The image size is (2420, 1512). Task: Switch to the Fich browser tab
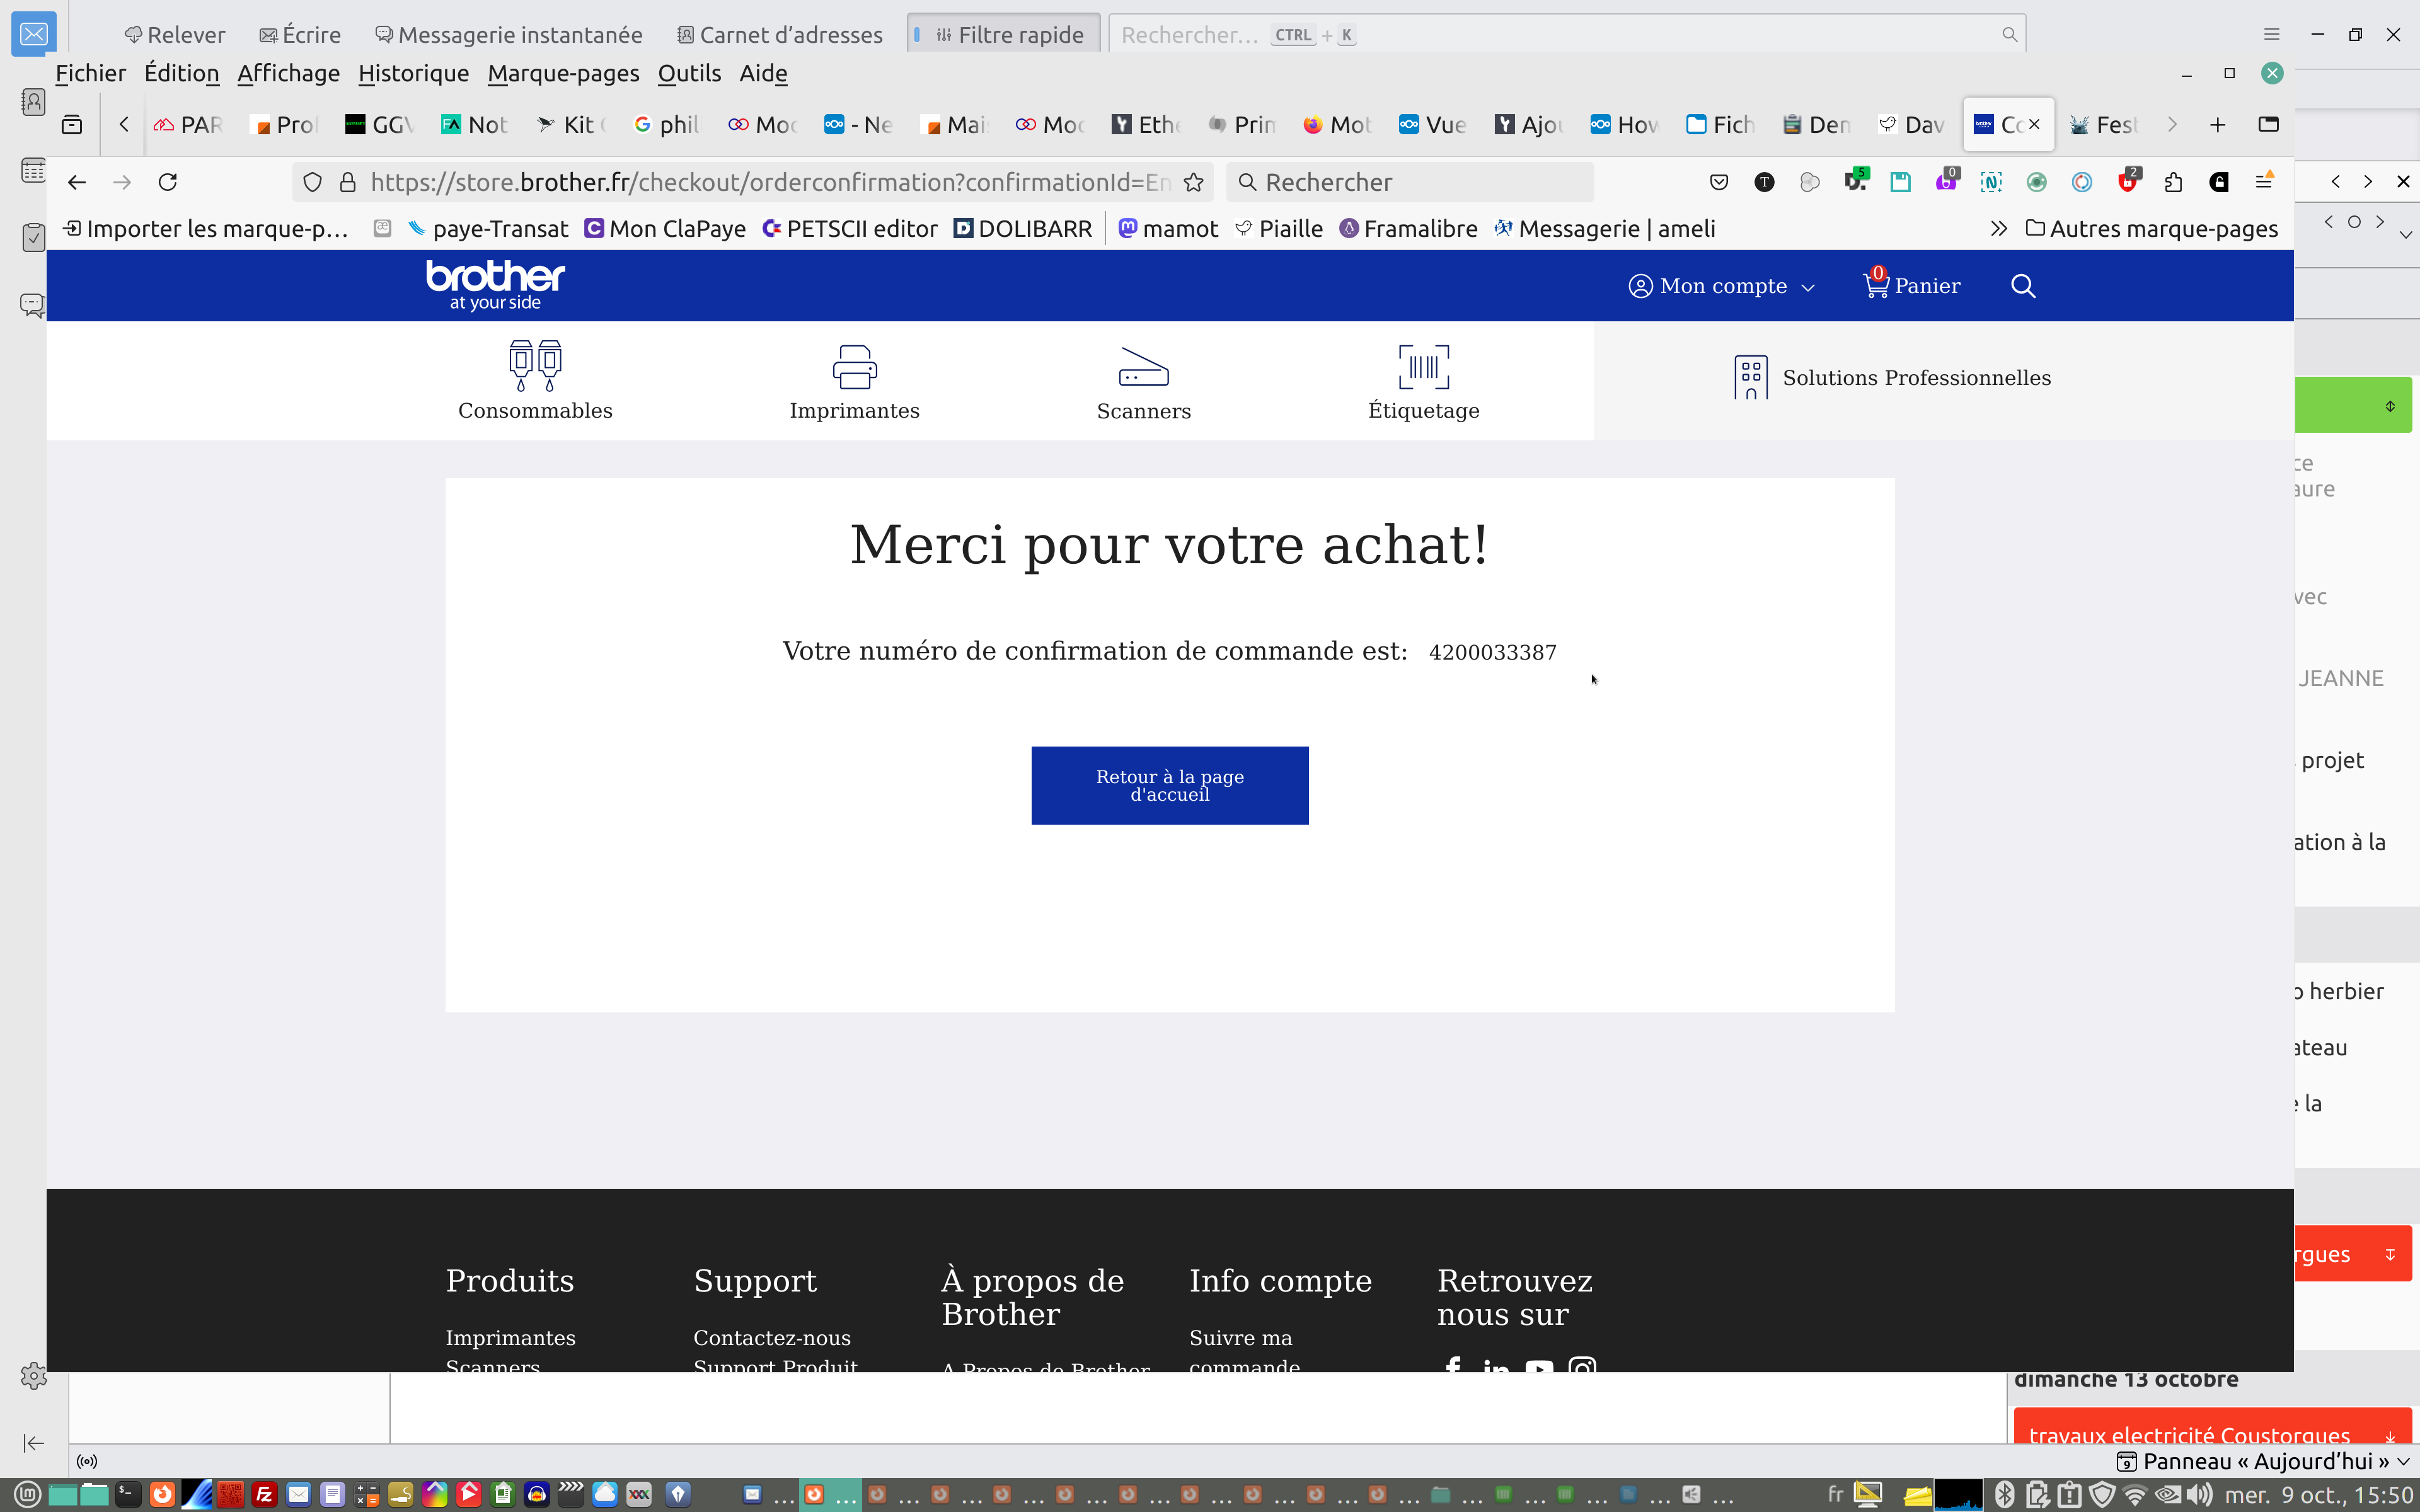[1721, 125]
